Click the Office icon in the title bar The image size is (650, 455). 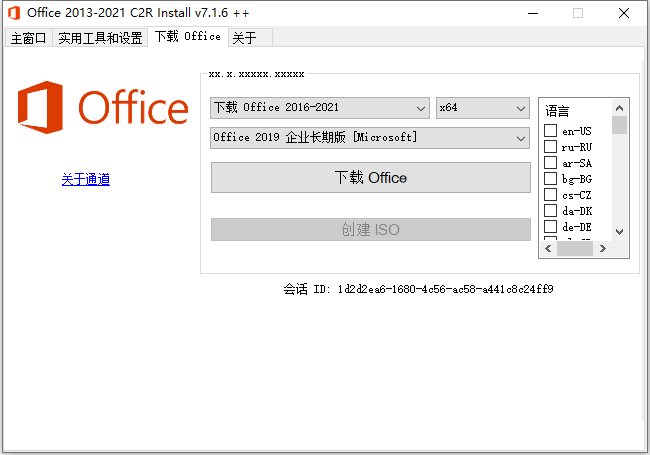pyautogui.click(x=13, y=13)
